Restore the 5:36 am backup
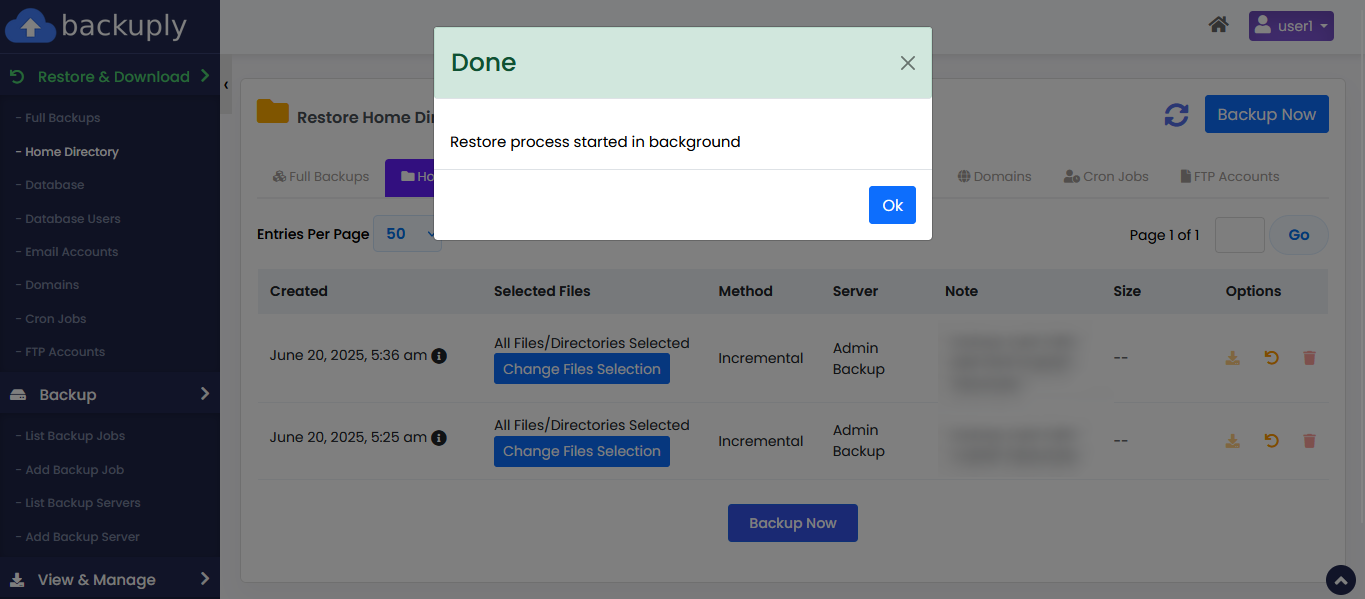The image size is (1365, 599). coord(1271,358)
